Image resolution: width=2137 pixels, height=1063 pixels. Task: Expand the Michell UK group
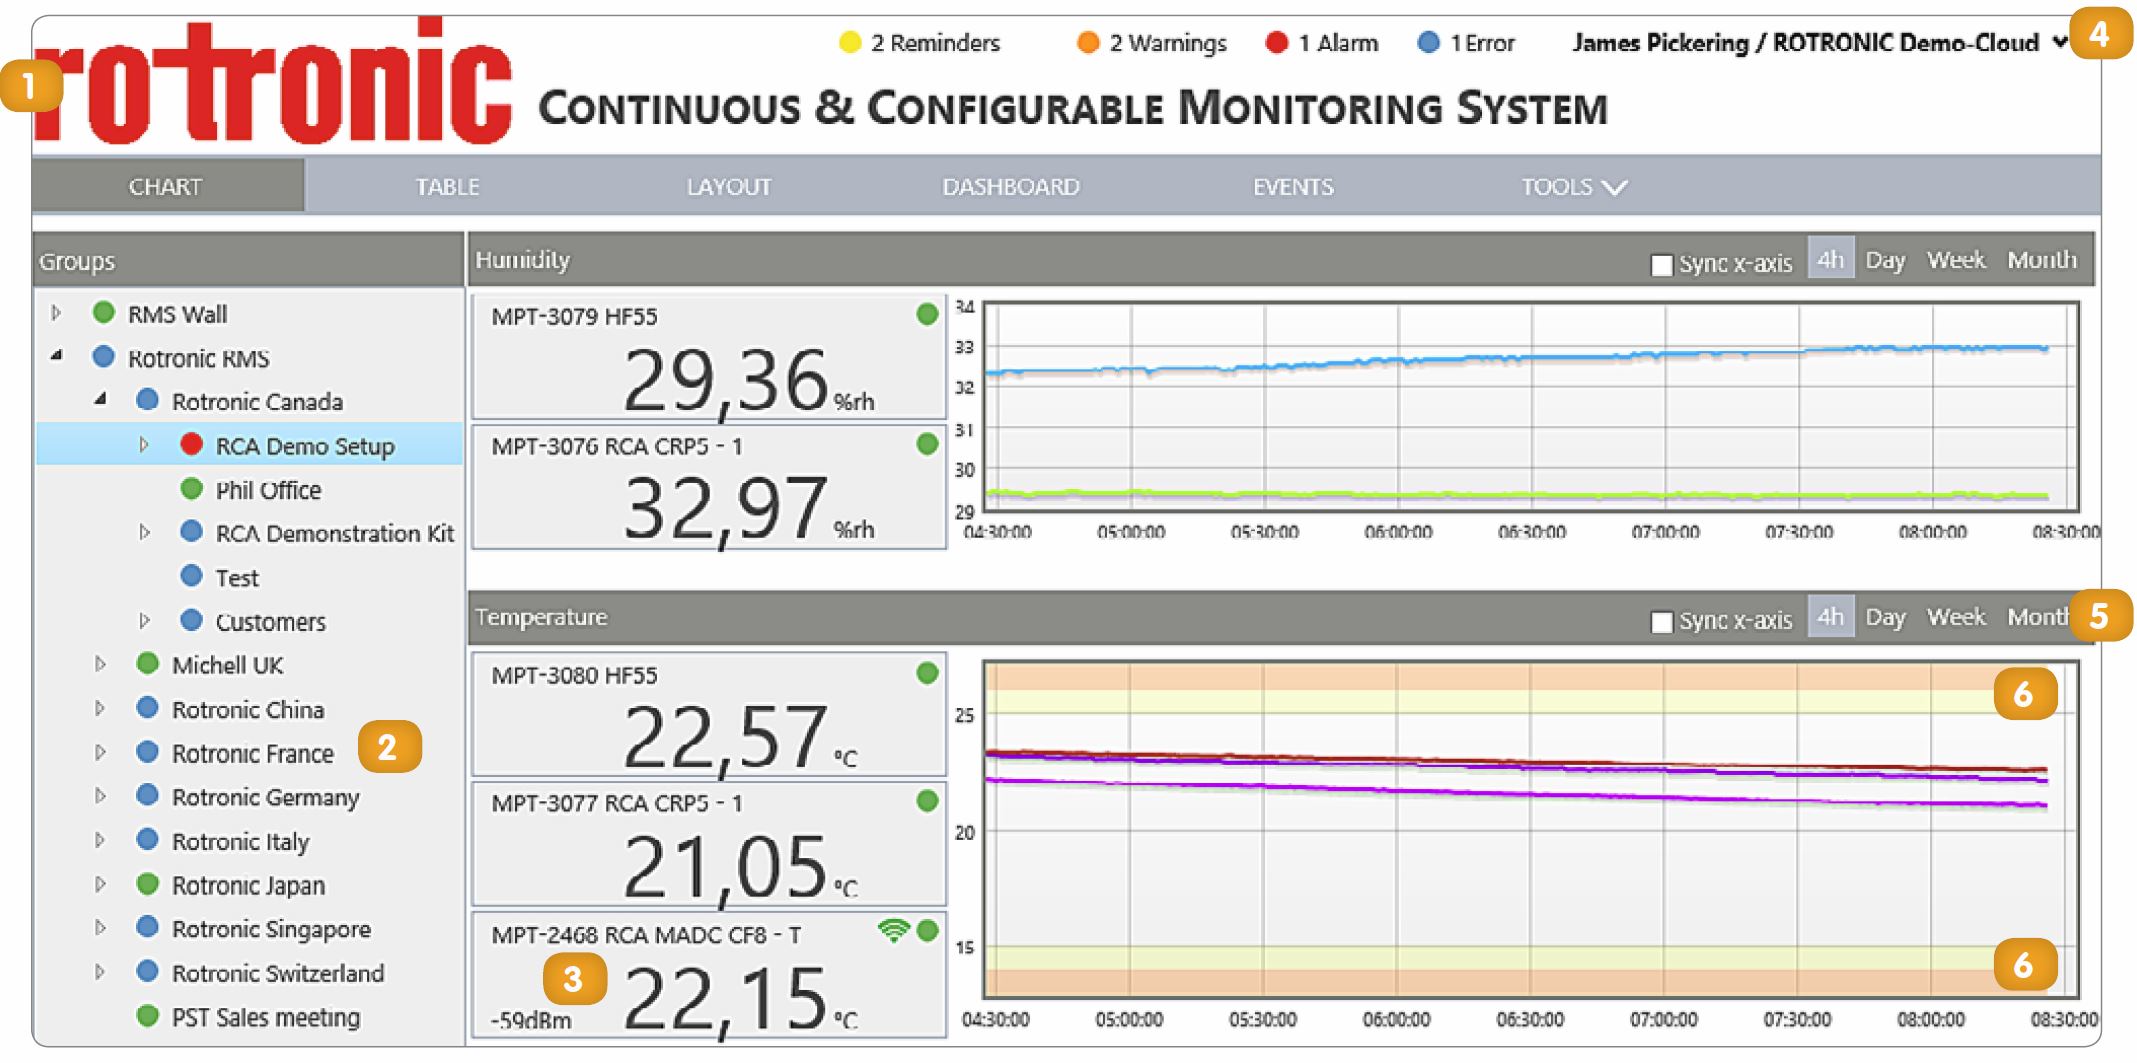point(100,663)
